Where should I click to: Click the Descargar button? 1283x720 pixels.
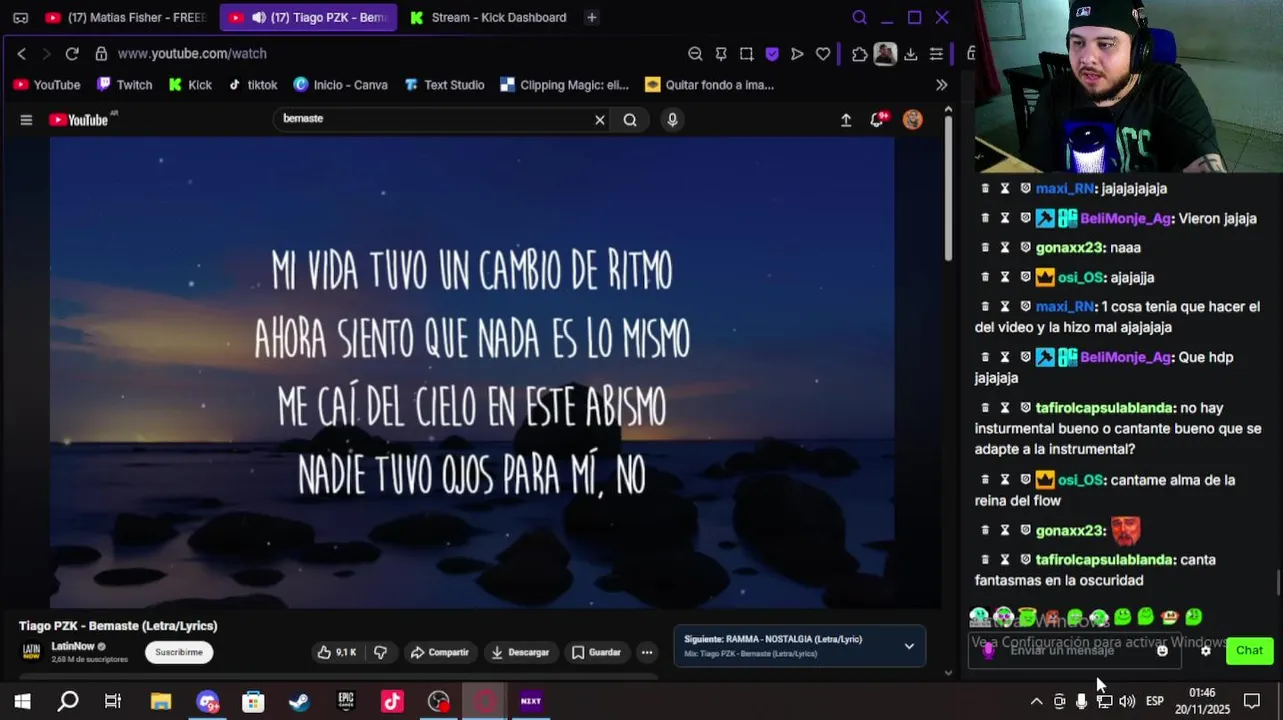point(520,652)
